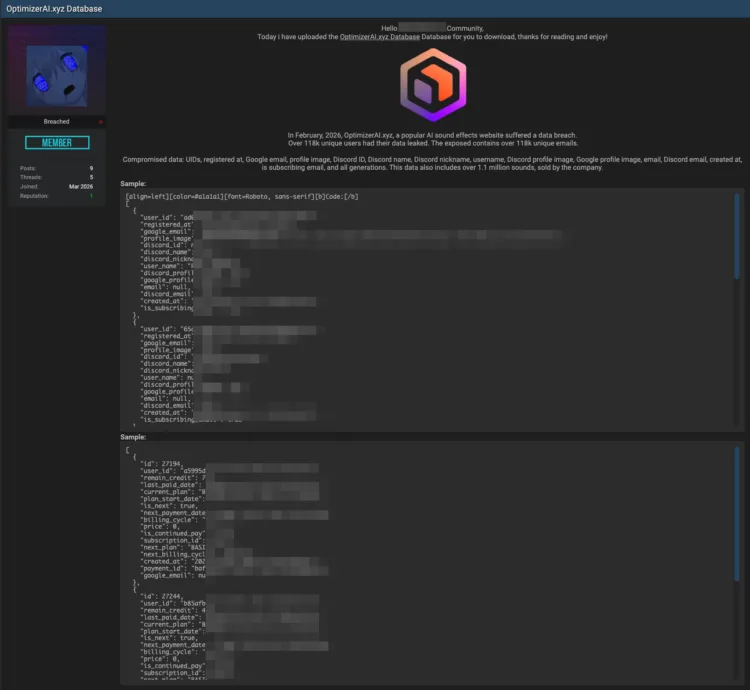Click the "Today i have uploaded" sentence
Viewport: 750px width, 690px height.
(432, 37)
